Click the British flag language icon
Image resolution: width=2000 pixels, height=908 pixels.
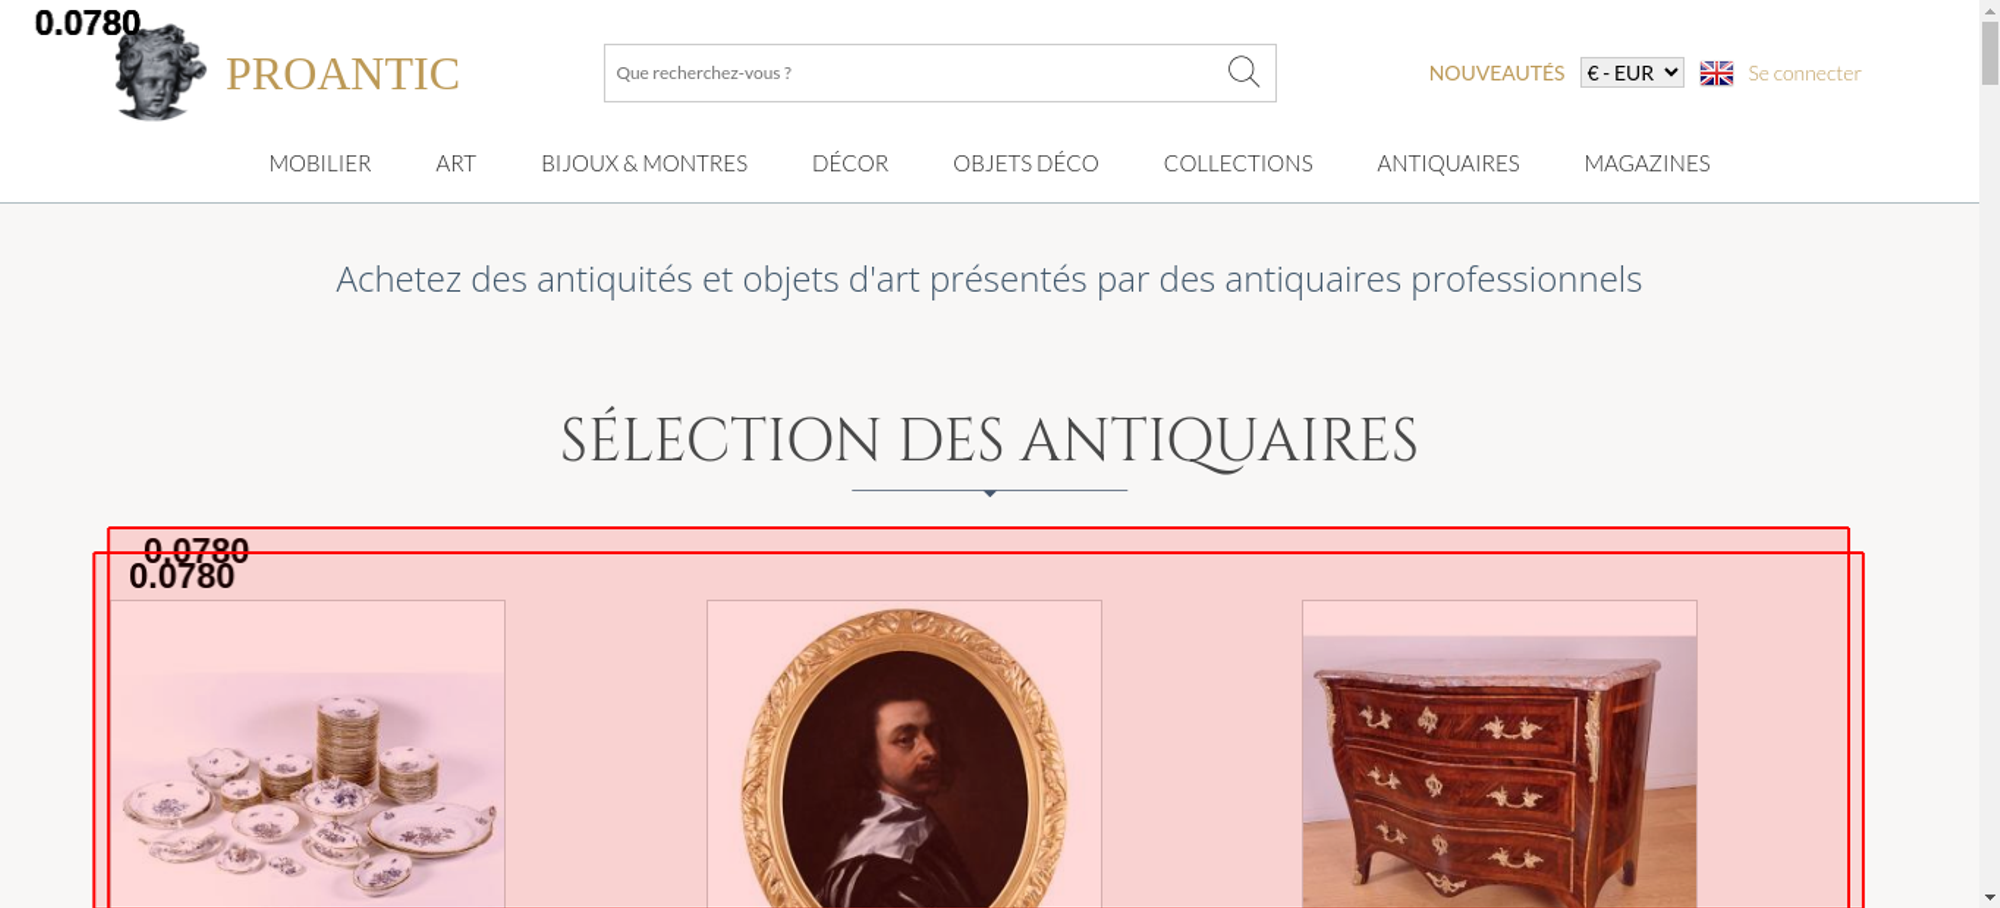(x=1716, y=73)
